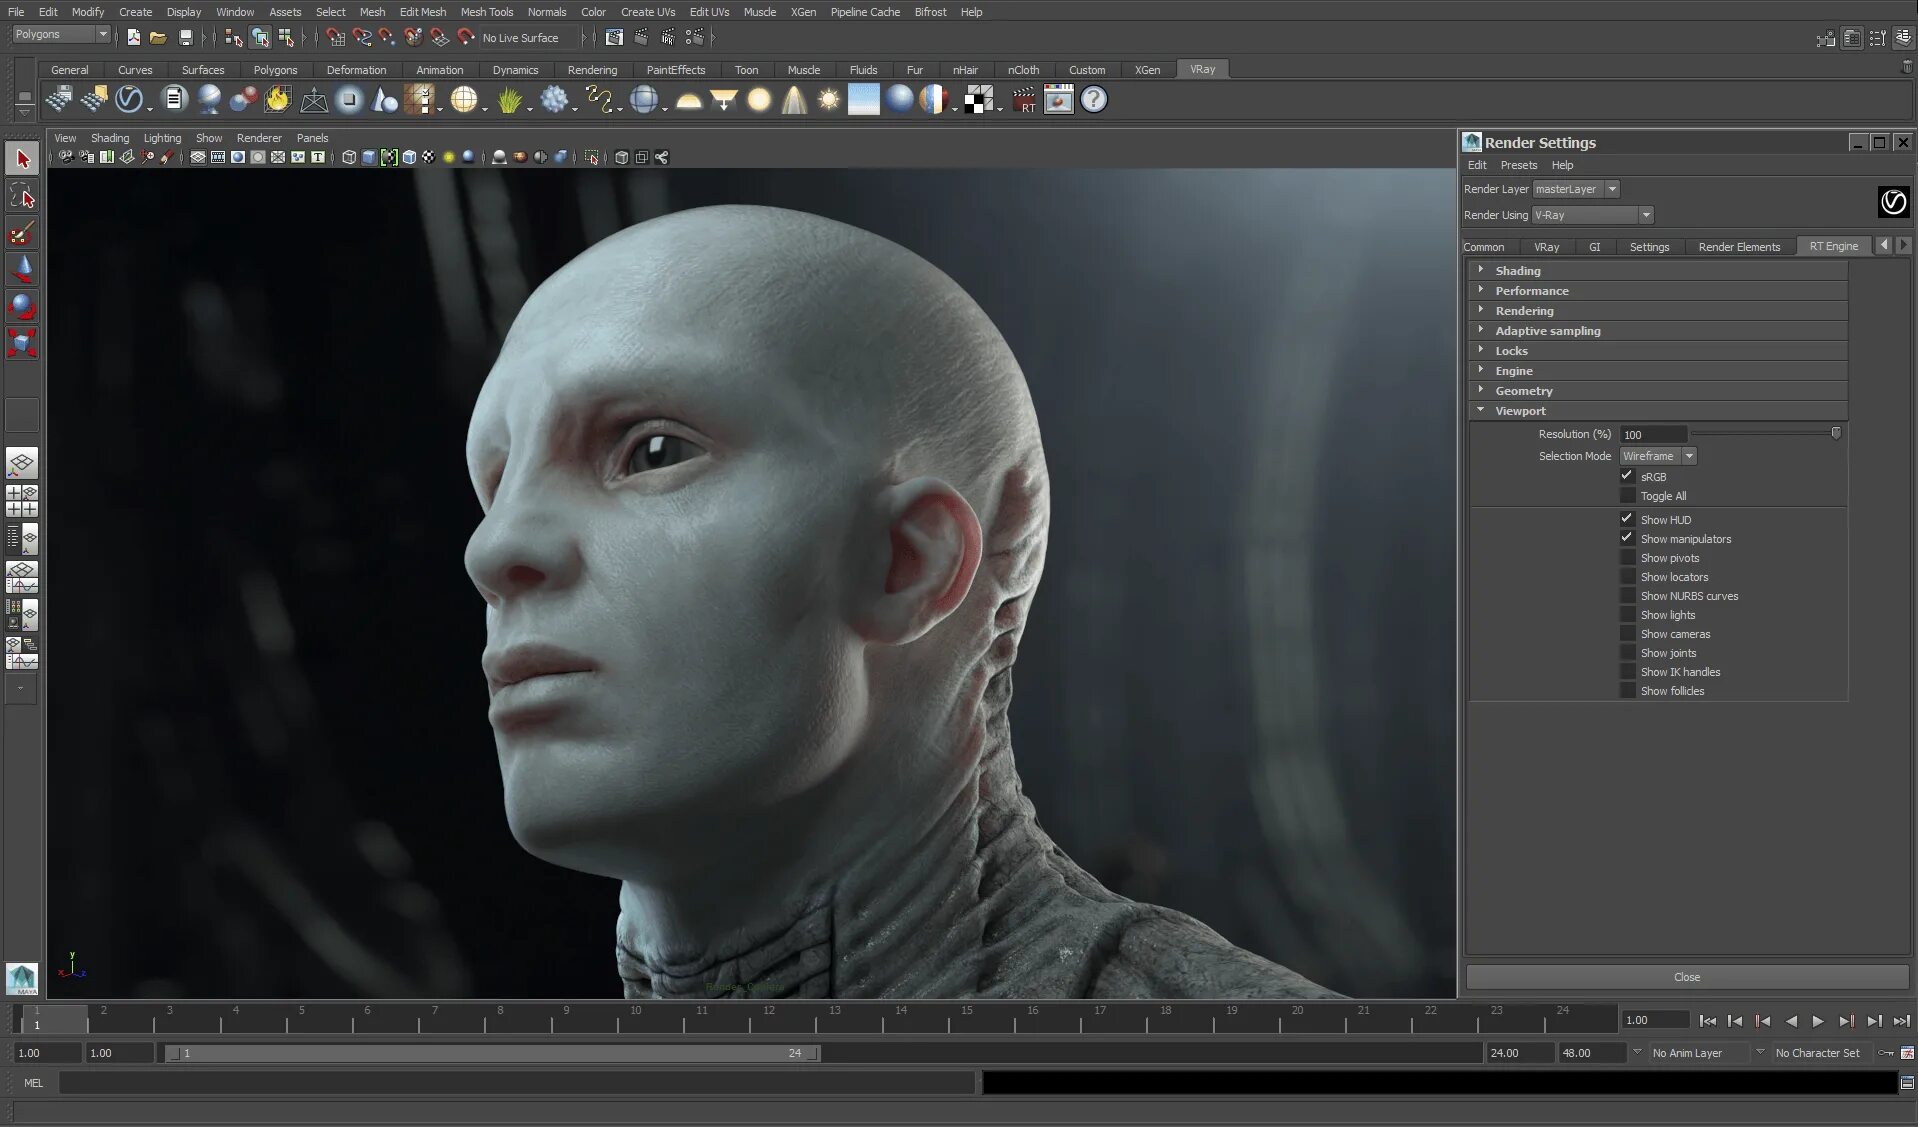Click the Close button in Render Settings
The height and width of the screenshot is (1127, 1918).
pos(1686,977)
